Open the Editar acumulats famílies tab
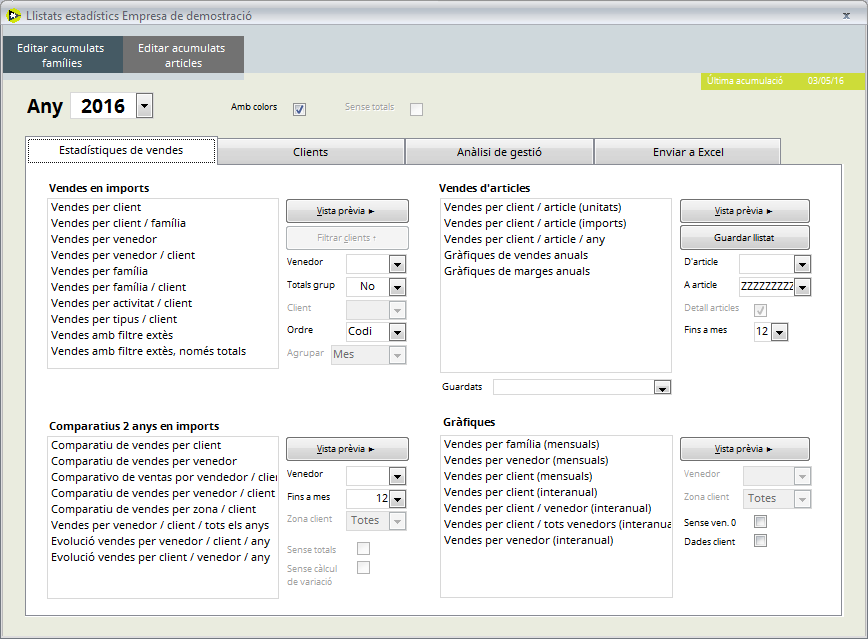 62,55
